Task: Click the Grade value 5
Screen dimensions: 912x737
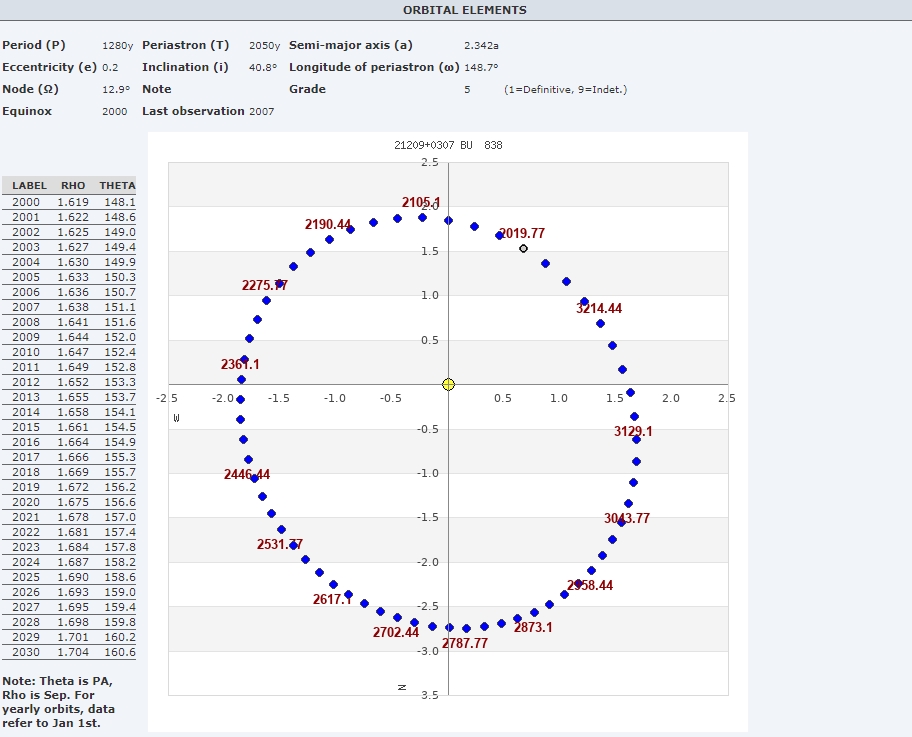Action: point(467,90)
